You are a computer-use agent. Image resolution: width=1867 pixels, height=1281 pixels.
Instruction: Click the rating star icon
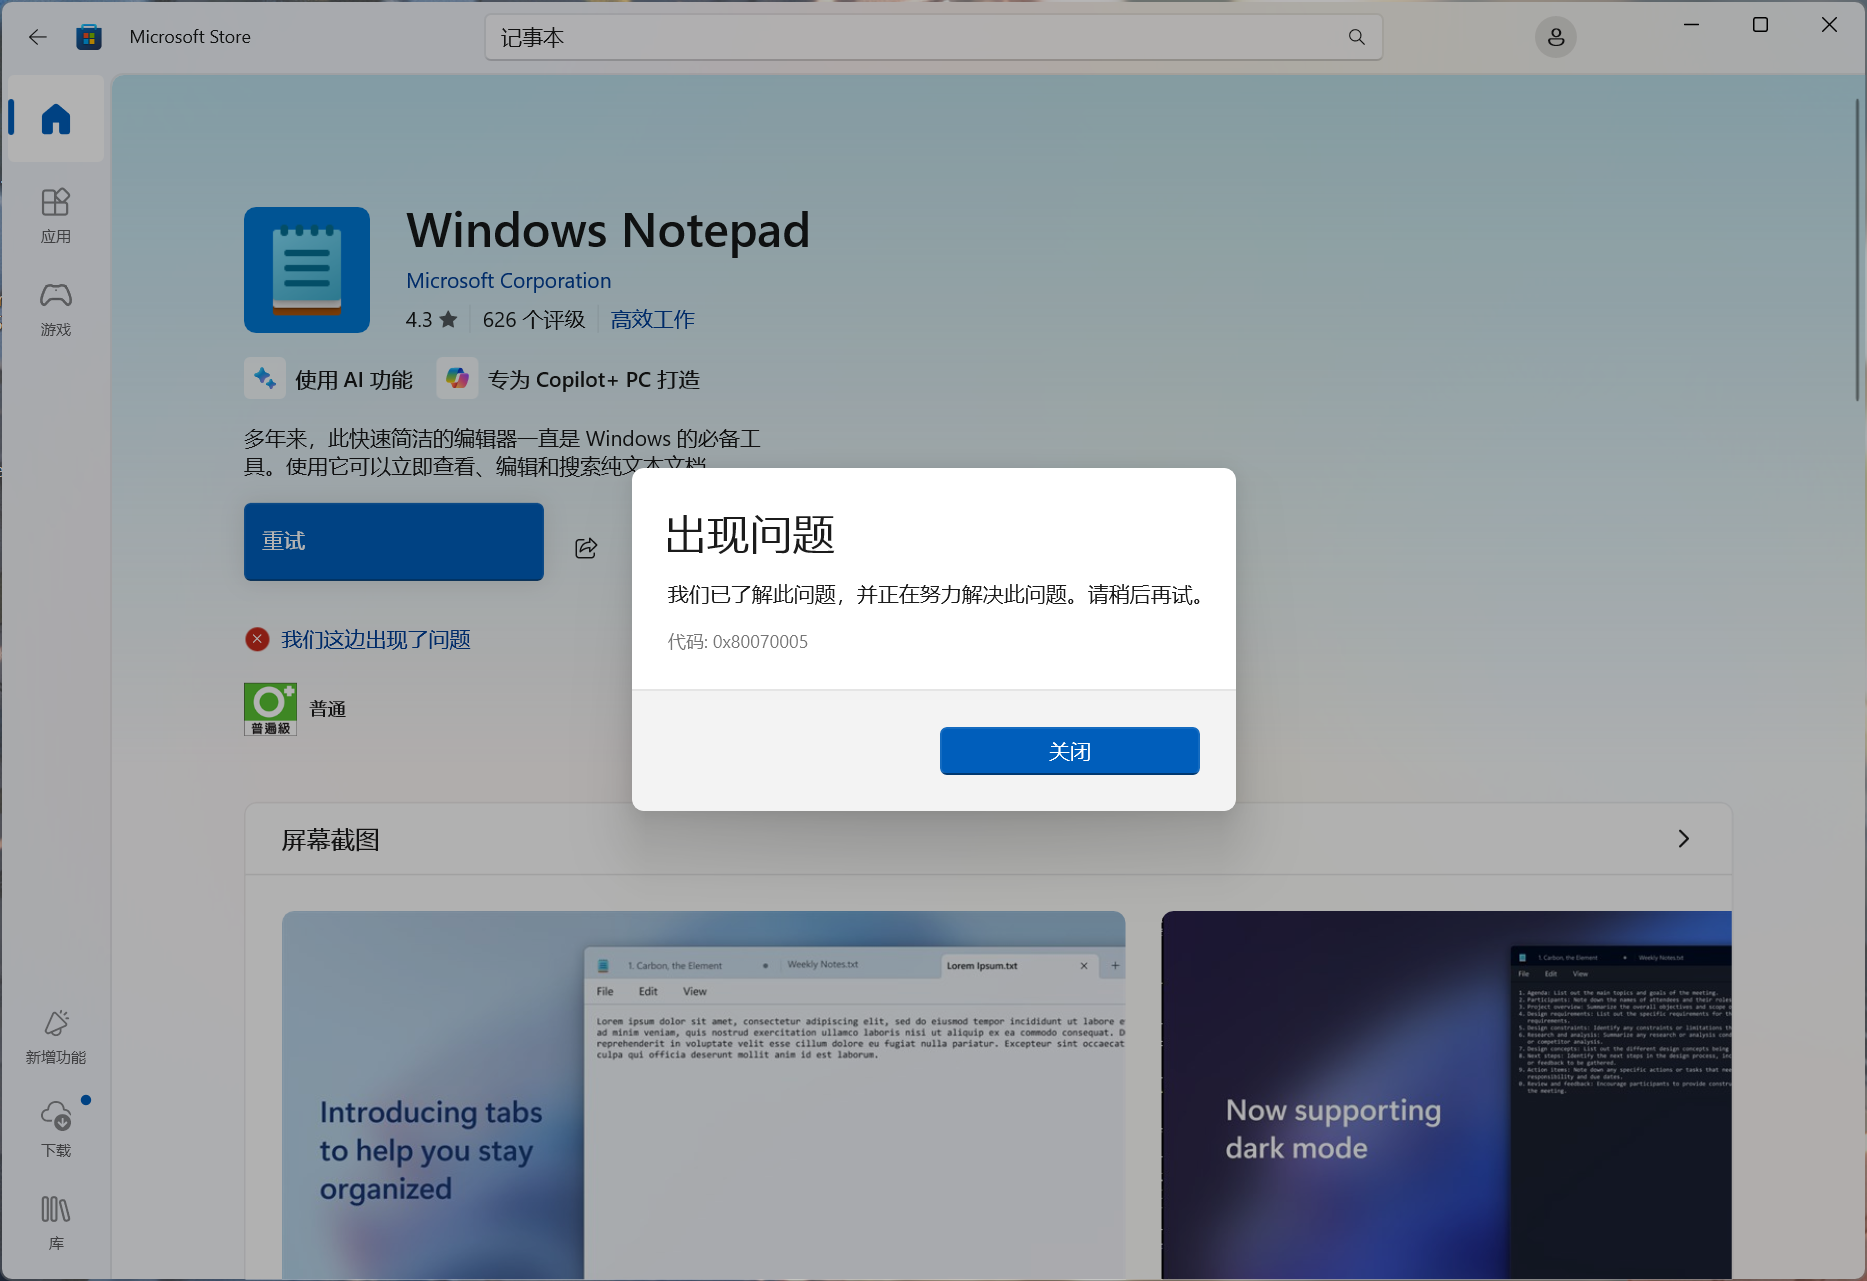(448, 320)
